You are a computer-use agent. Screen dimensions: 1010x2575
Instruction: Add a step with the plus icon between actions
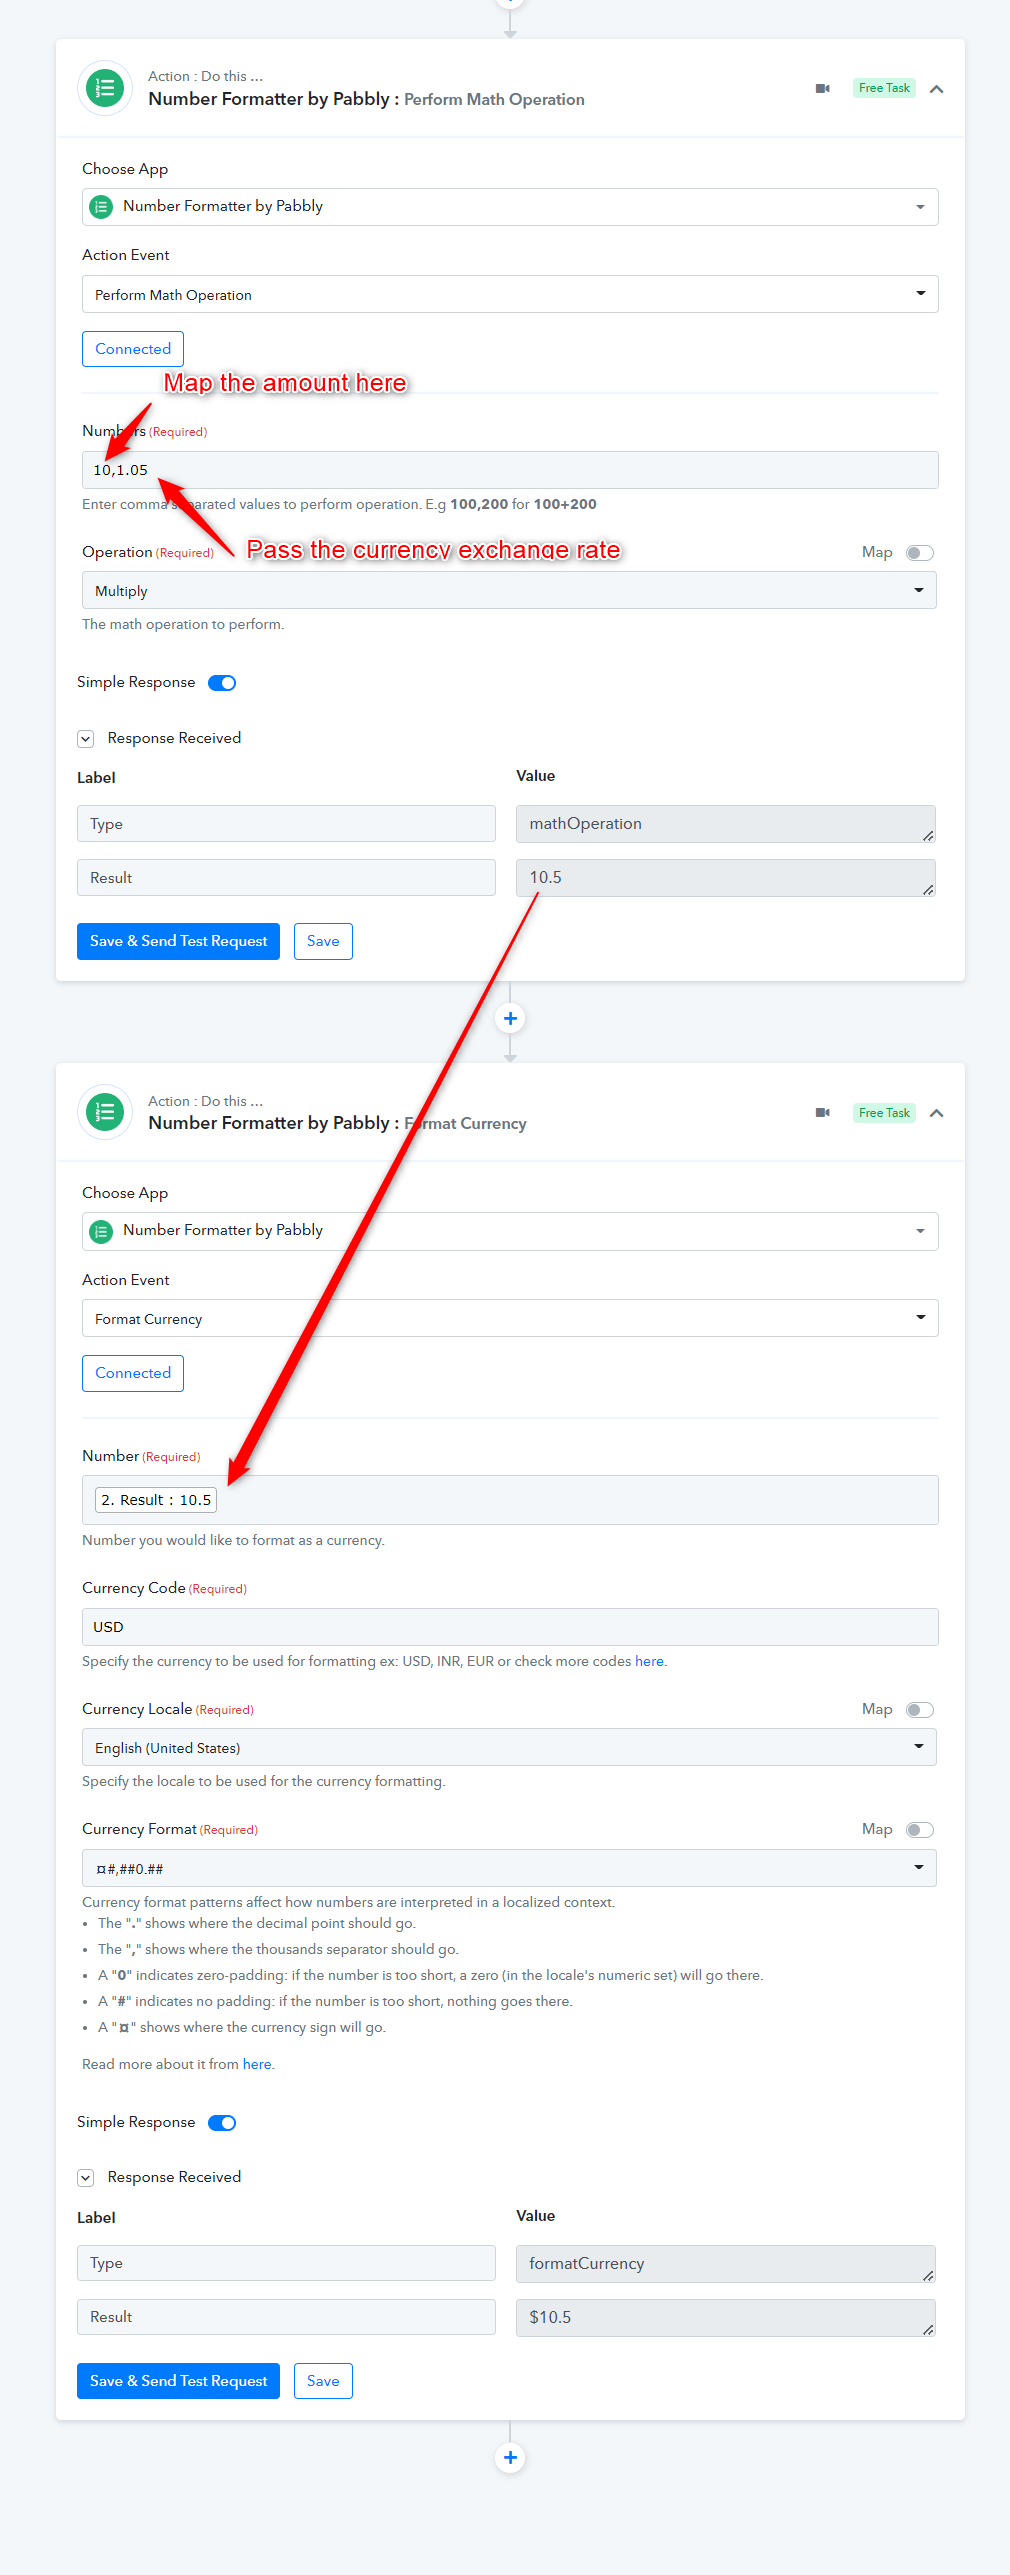click(510, 1018)
